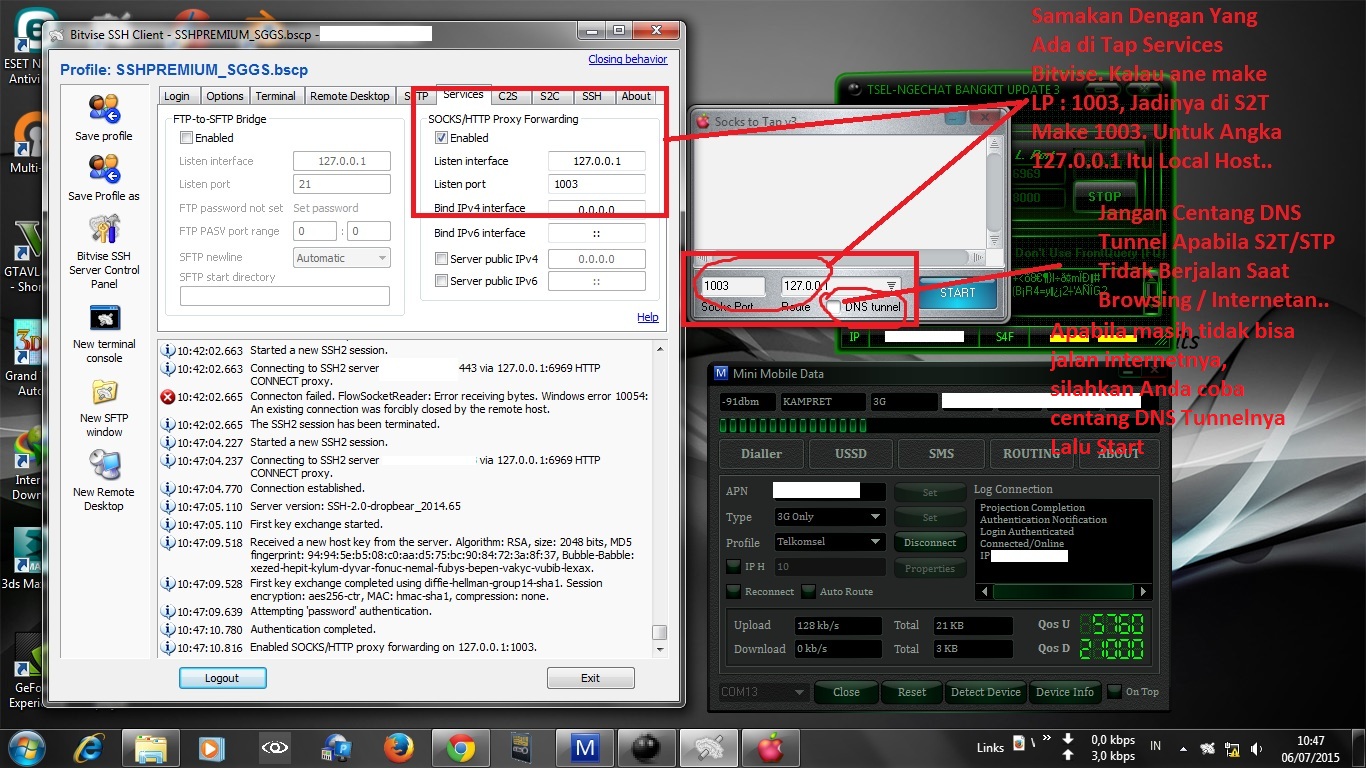Click the taskbar eye icon application

[x=274, y=747]
